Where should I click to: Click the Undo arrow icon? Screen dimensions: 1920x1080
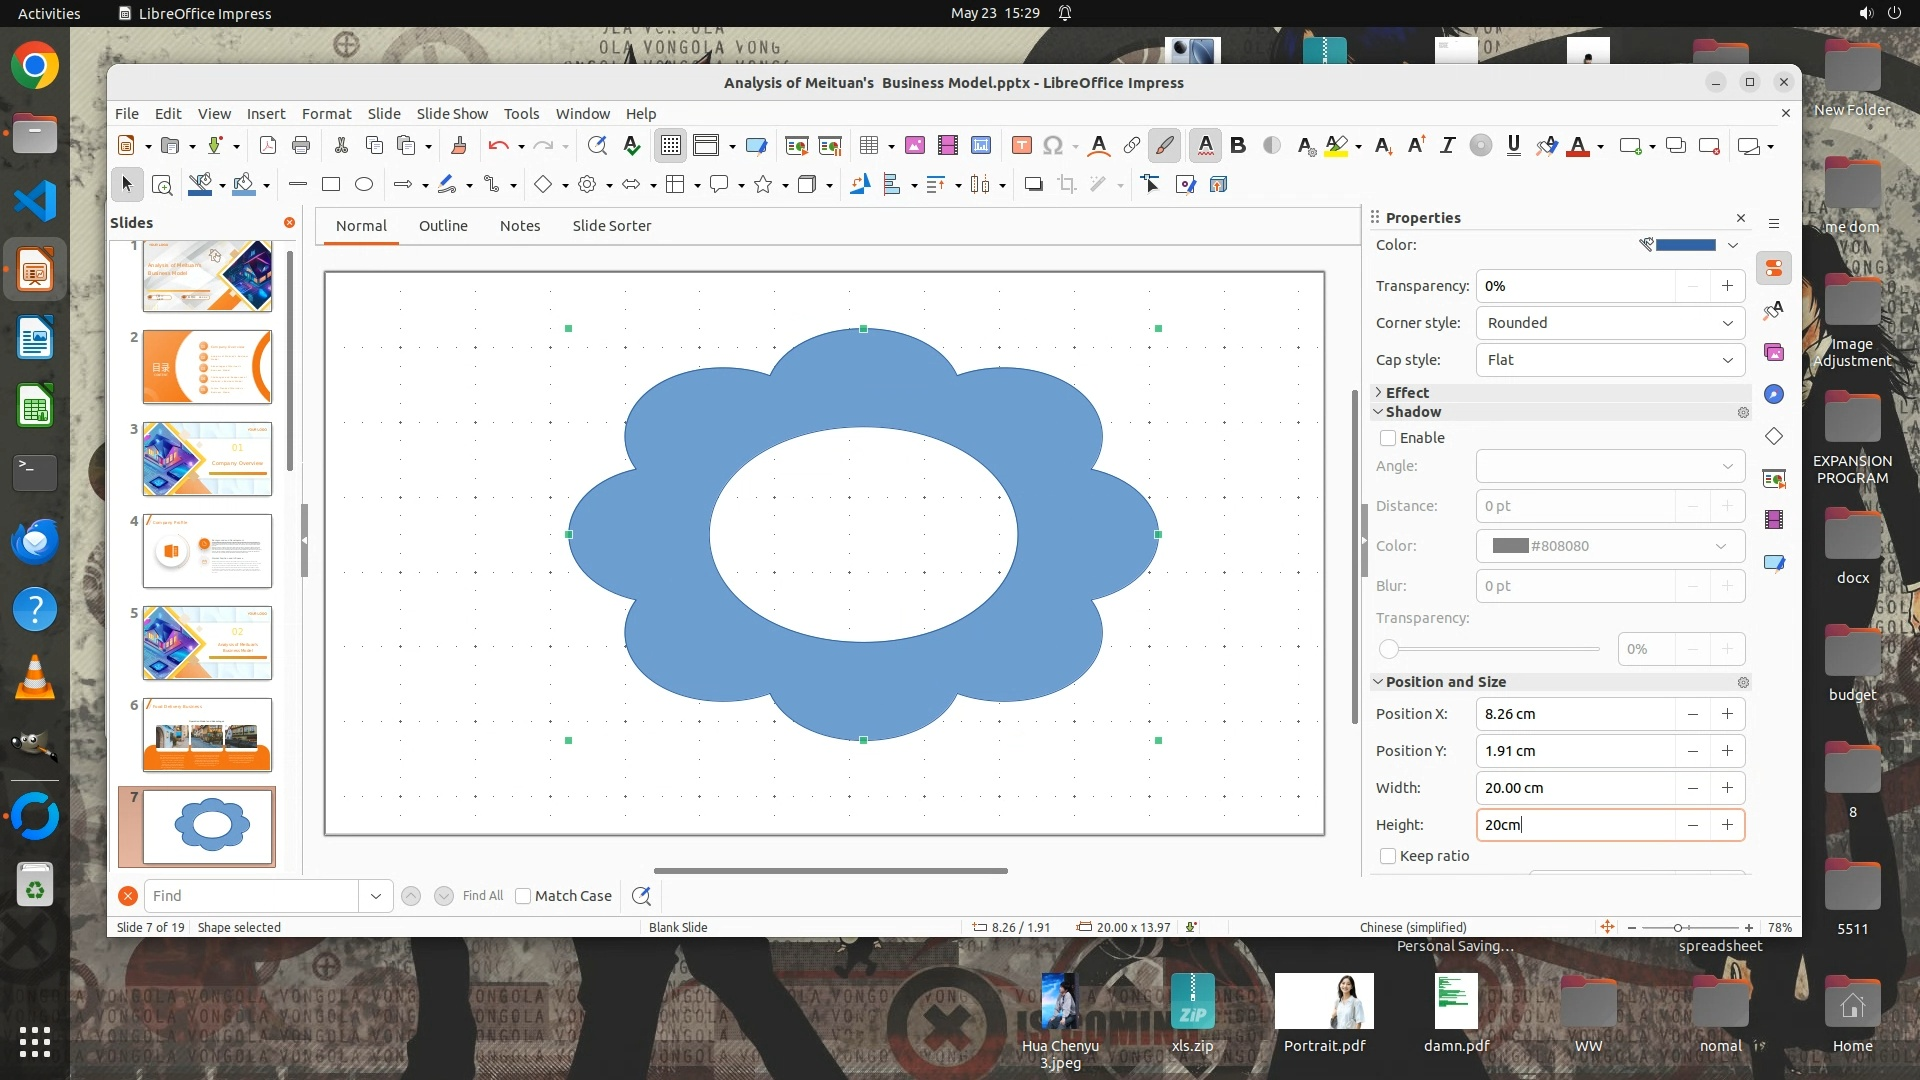click(498, 146)
